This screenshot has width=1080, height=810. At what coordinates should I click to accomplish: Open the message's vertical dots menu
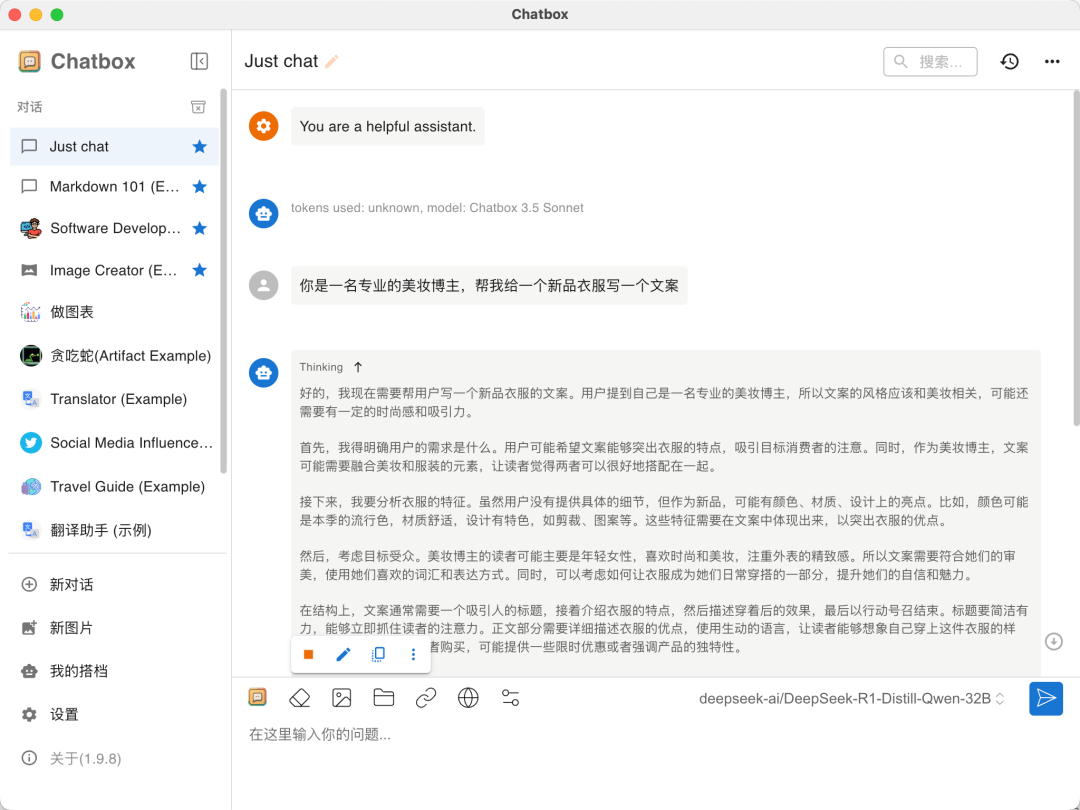[x=413, y=654]
